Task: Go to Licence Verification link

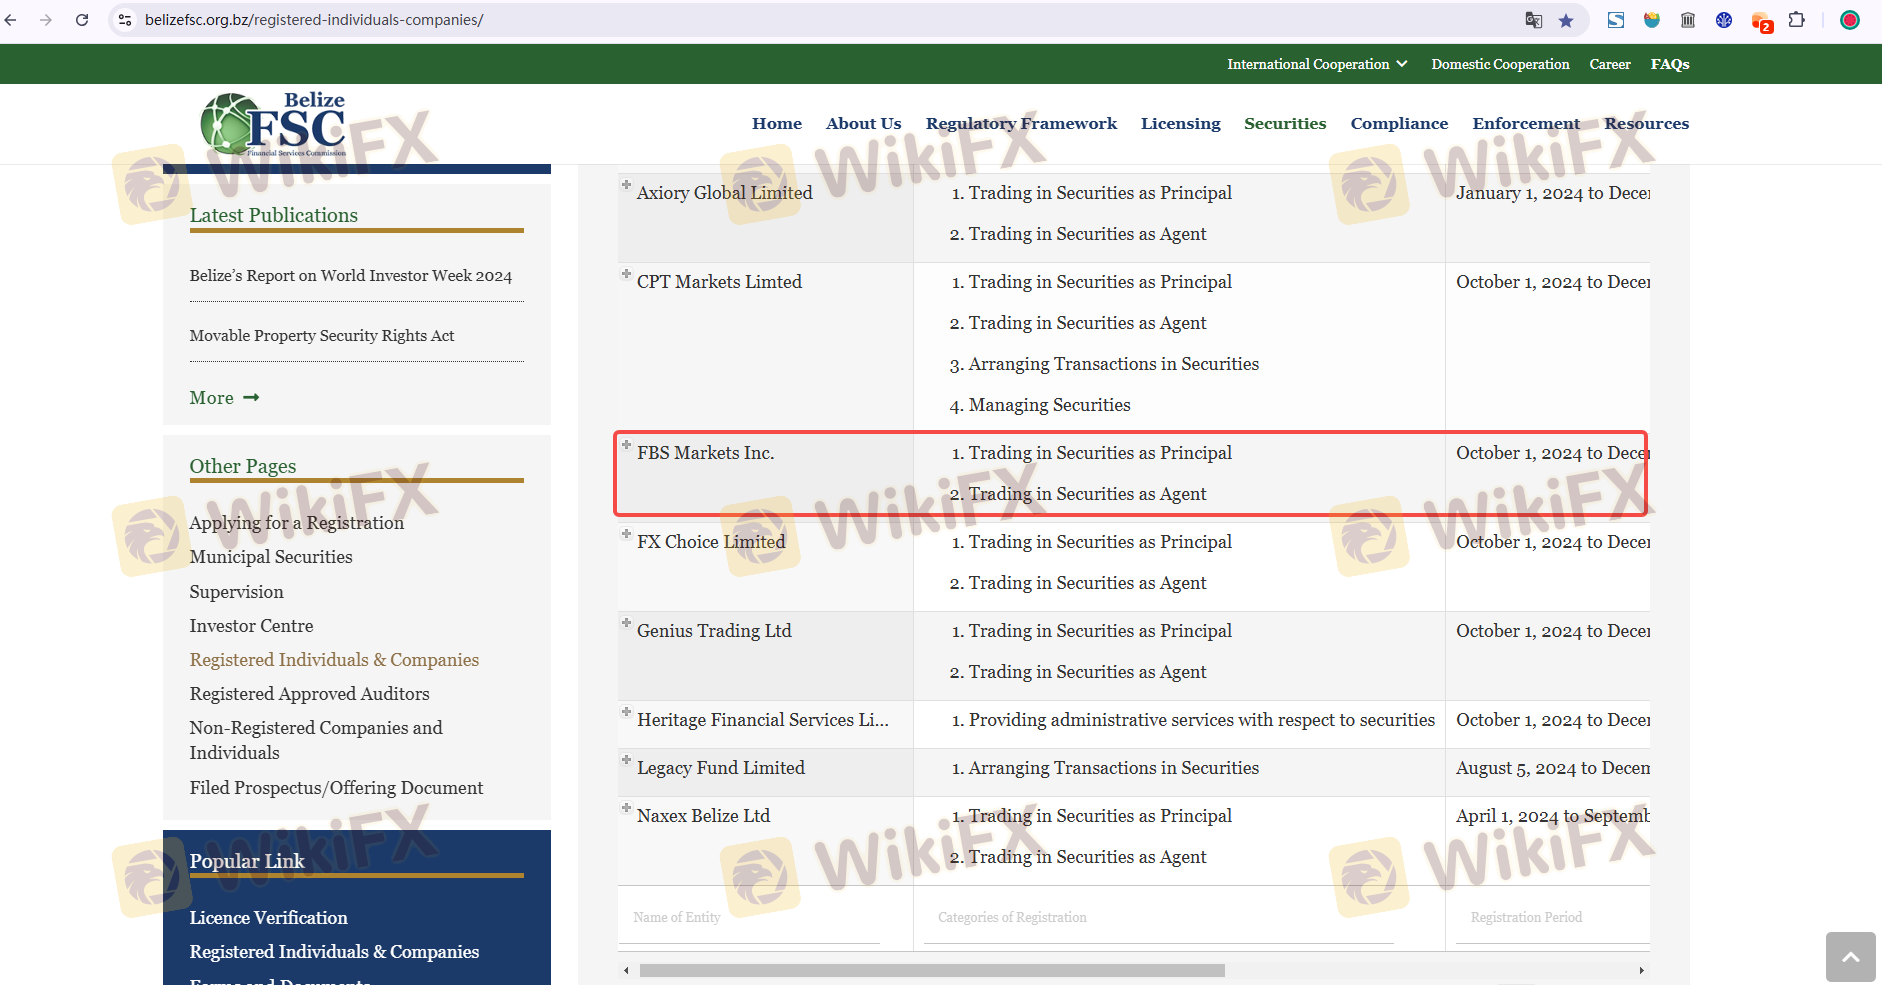Action: point(268,918)
